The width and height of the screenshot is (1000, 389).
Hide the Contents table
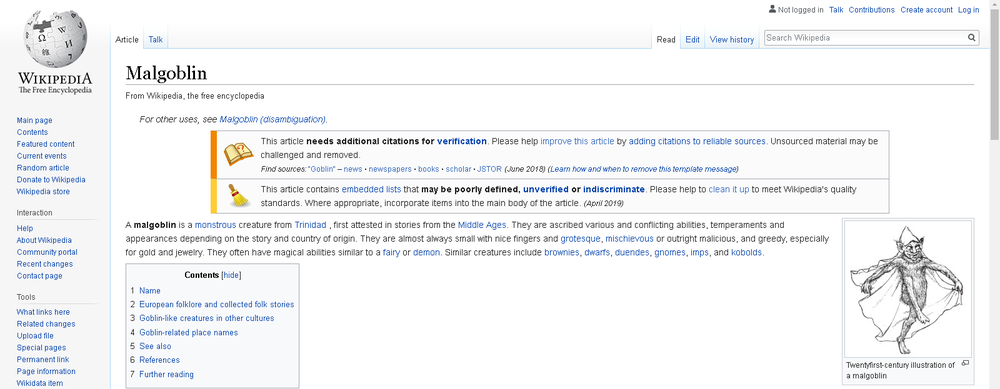231,275
